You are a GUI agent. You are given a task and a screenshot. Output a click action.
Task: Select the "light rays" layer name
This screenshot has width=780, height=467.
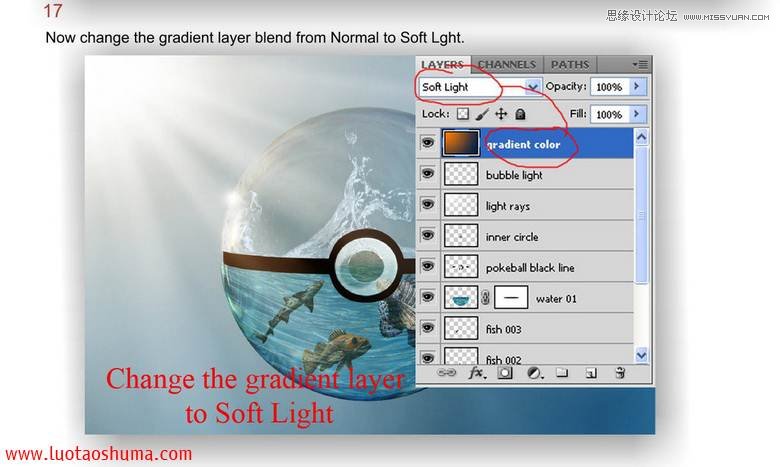507,206
